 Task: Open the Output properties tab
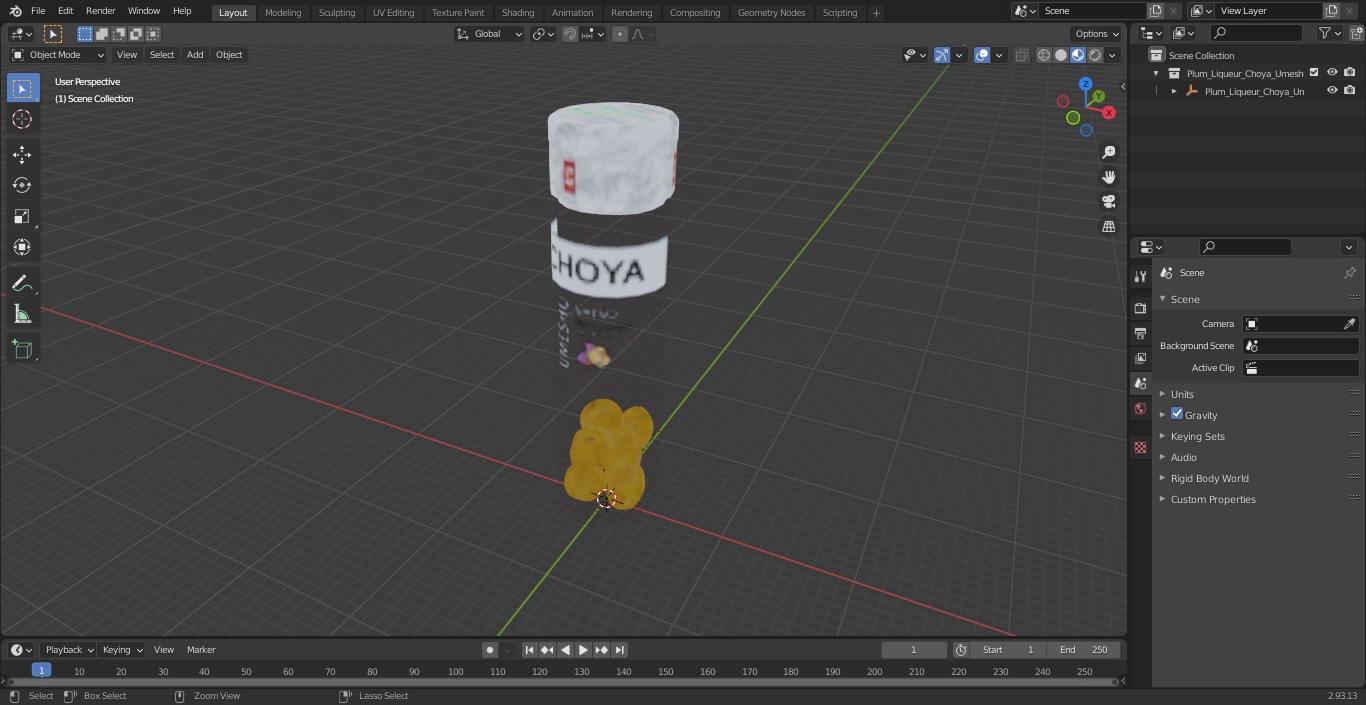pyautogui.click(x=1140, y=333)
